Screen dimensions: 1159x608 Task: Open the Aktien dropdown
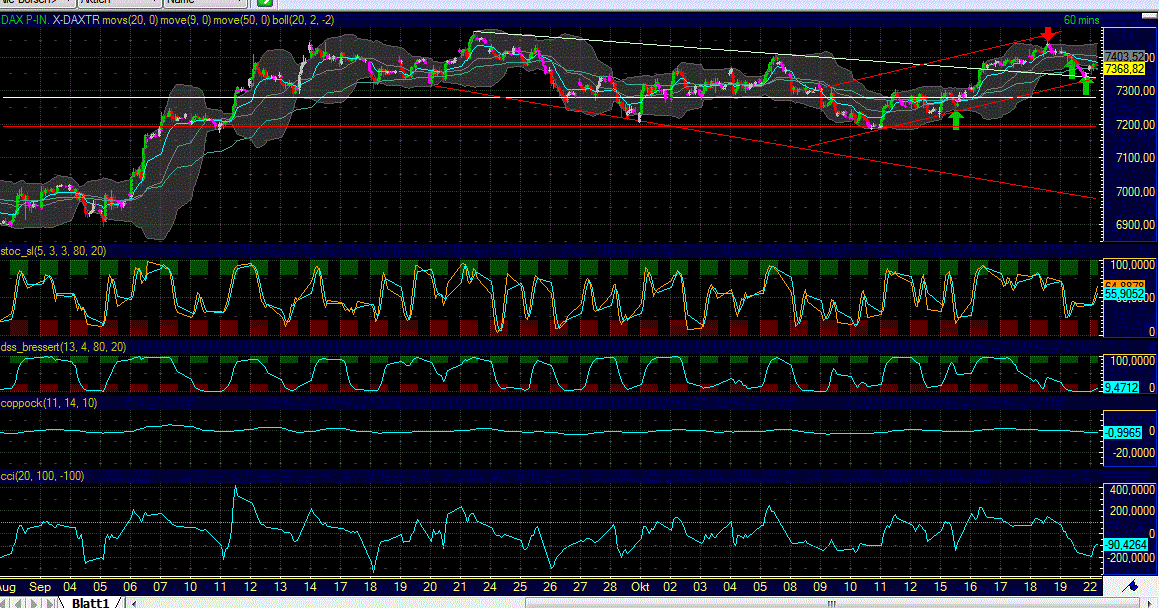click(120, 3)
